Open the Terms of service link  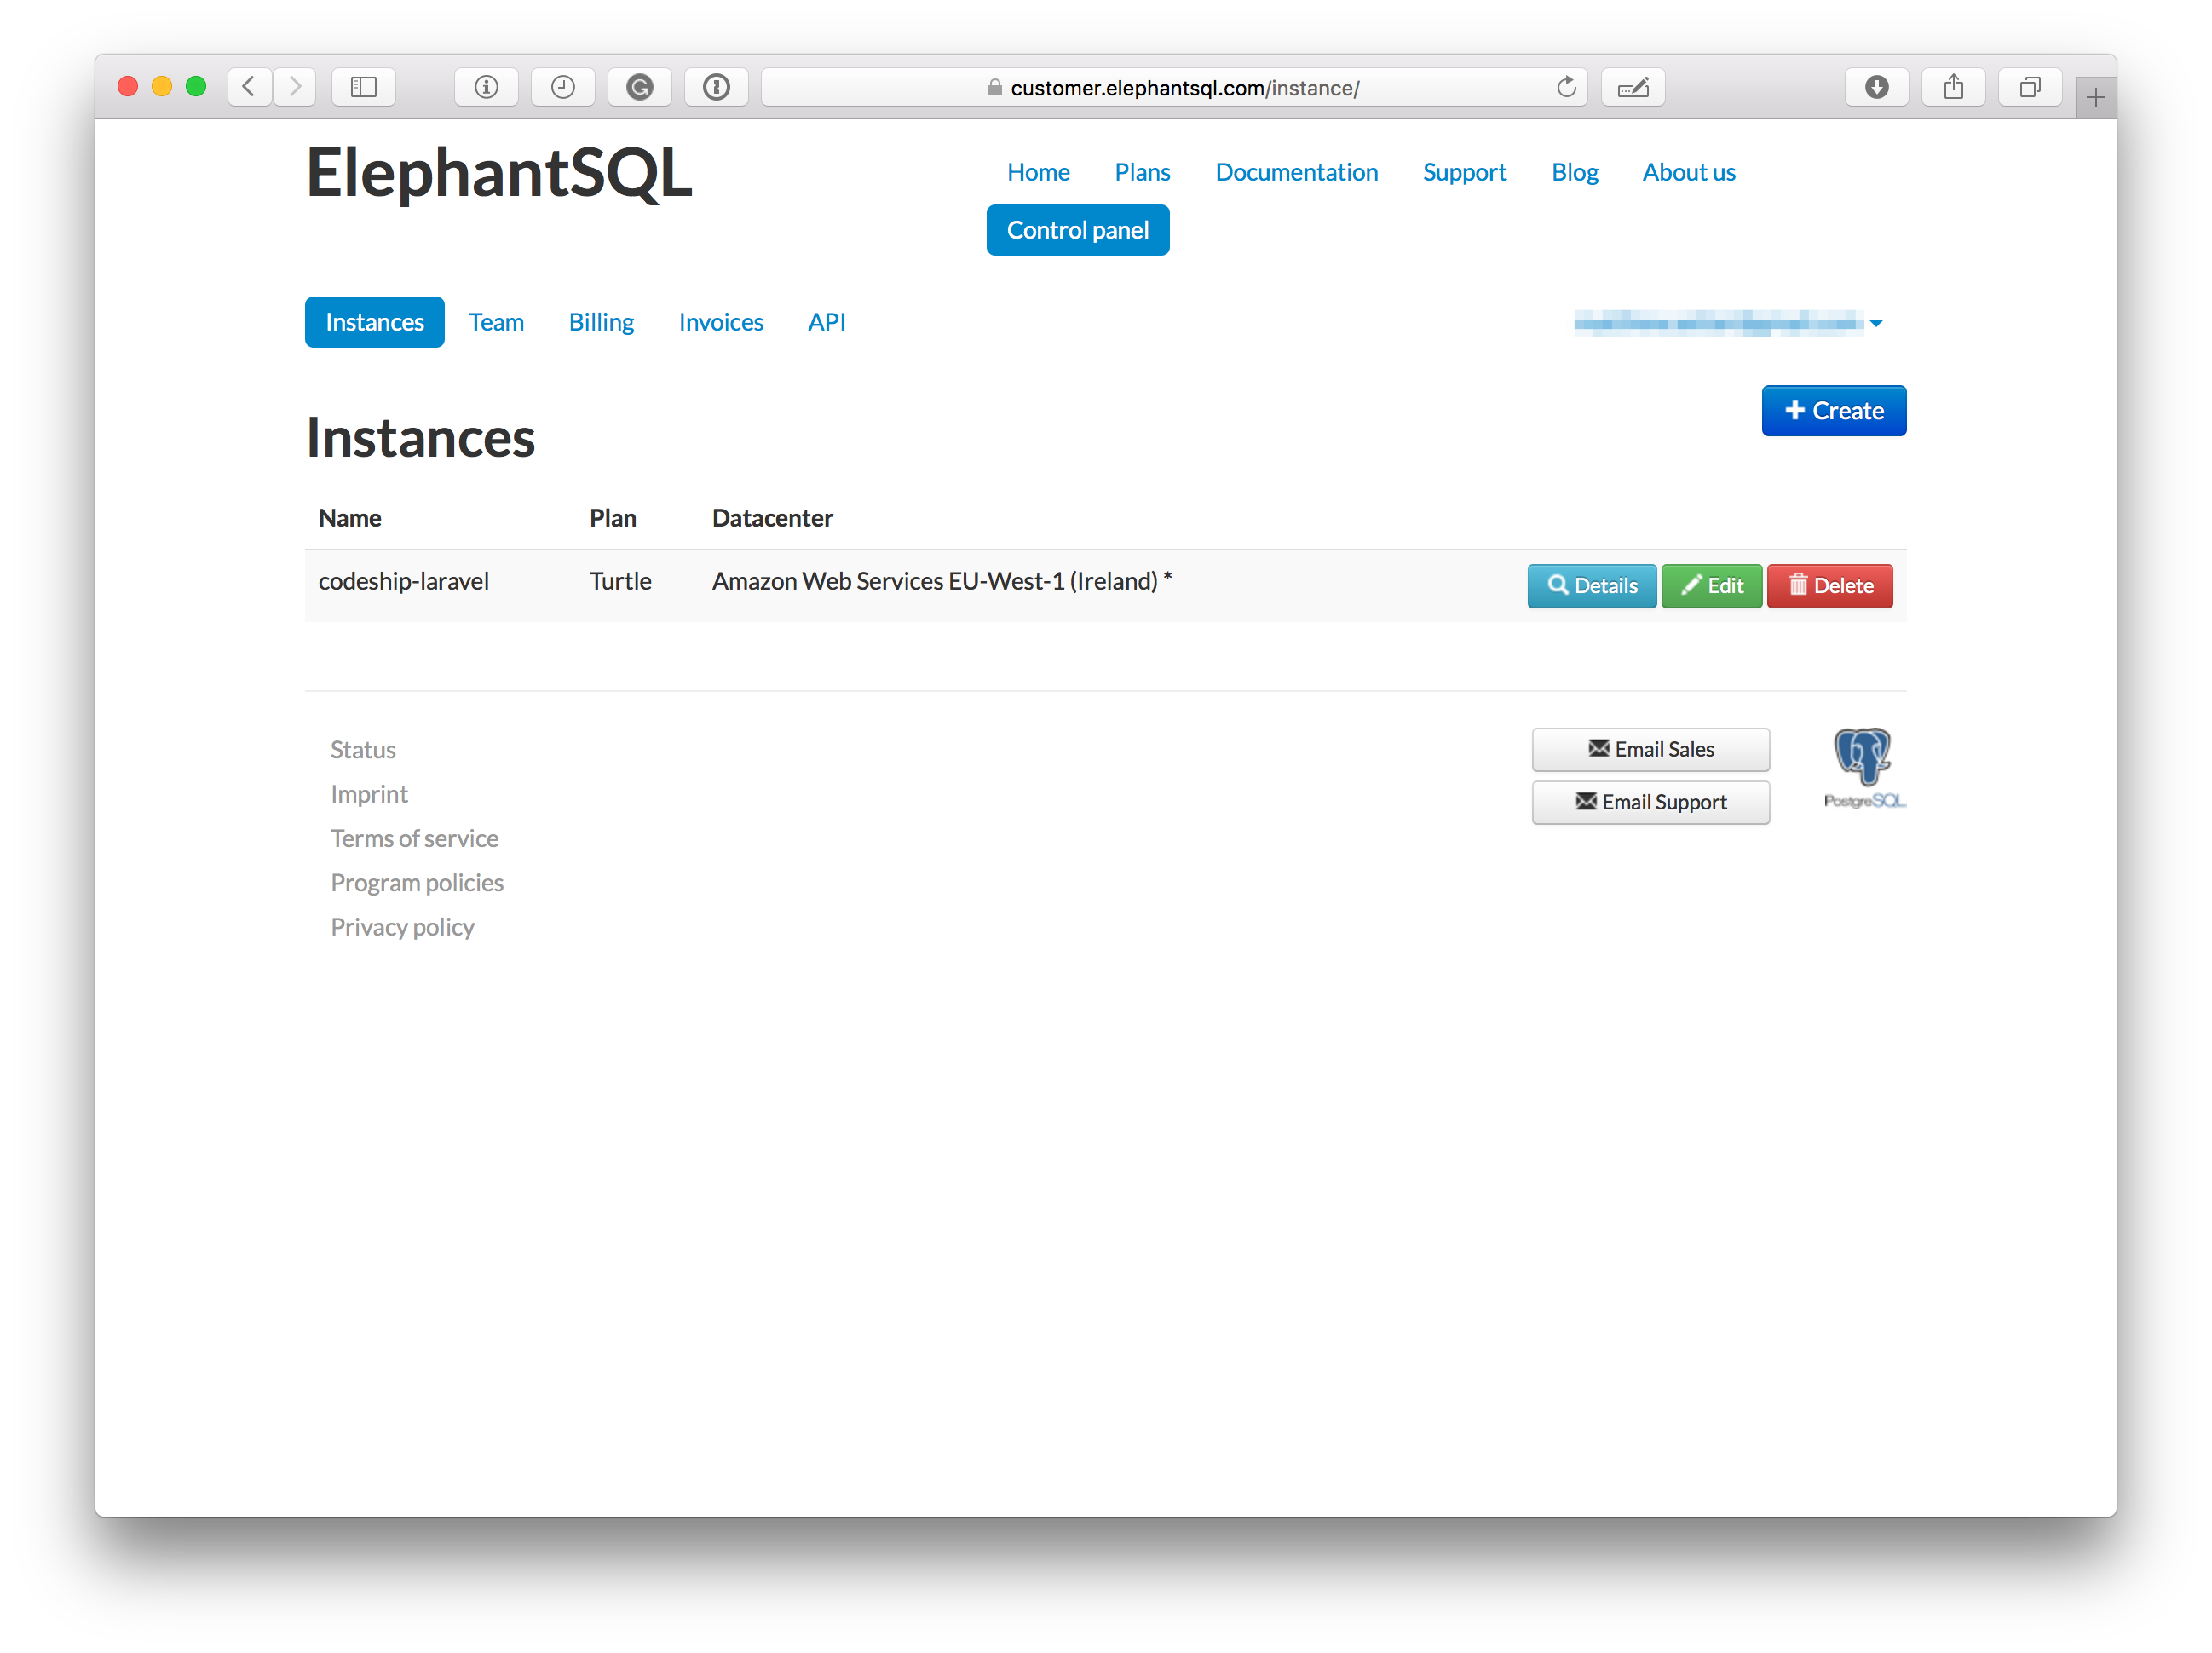click(x=415, y=838)
